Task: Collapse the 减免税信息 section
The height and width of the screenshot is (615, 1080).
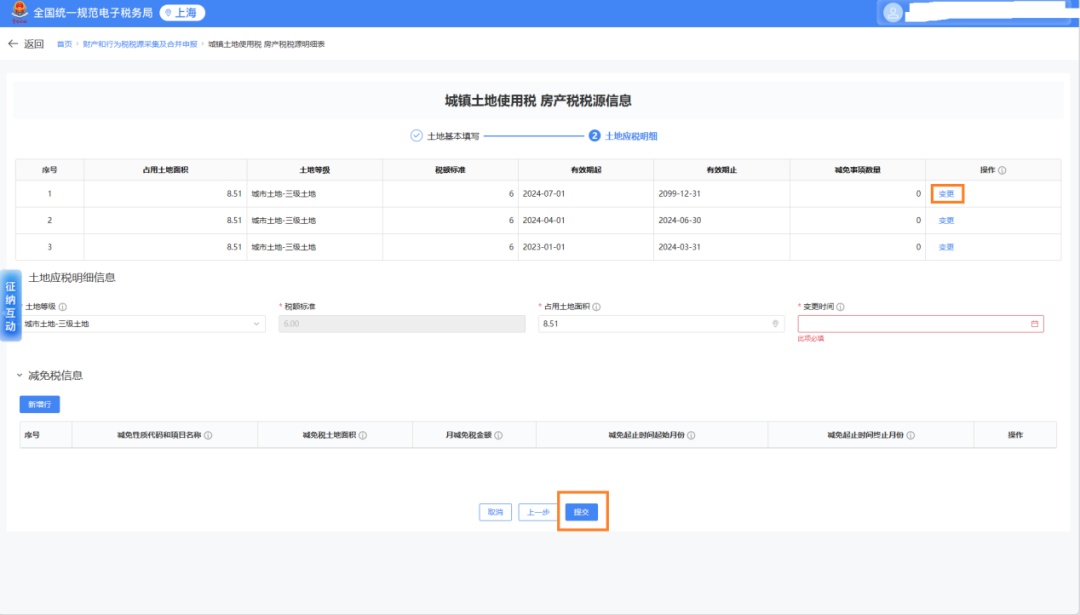Action: click(x=19, y=376)
